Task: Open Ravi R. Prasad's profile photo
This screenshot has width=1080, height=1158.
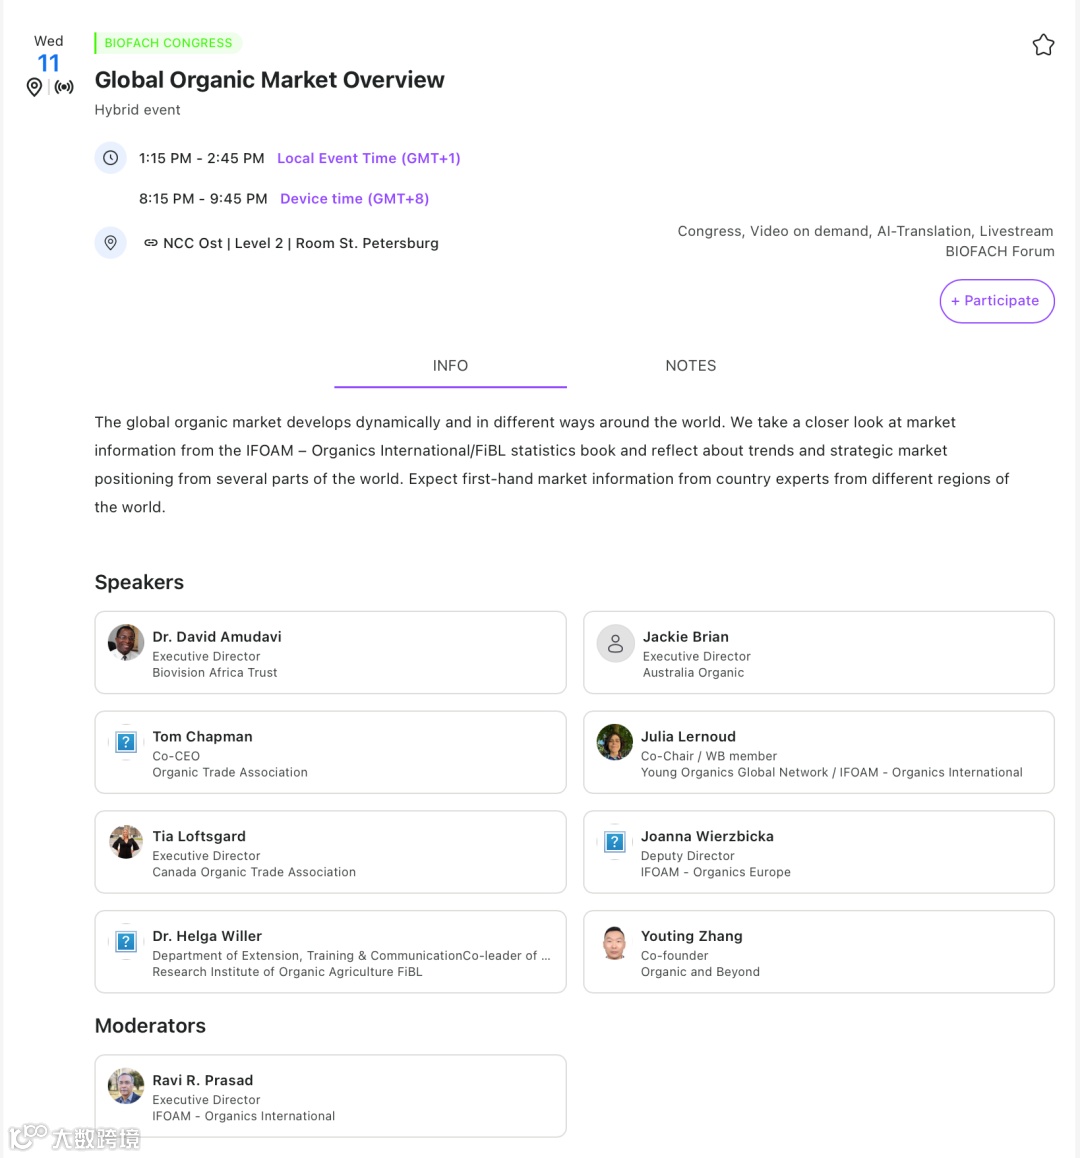Action: click(126, 1086)
